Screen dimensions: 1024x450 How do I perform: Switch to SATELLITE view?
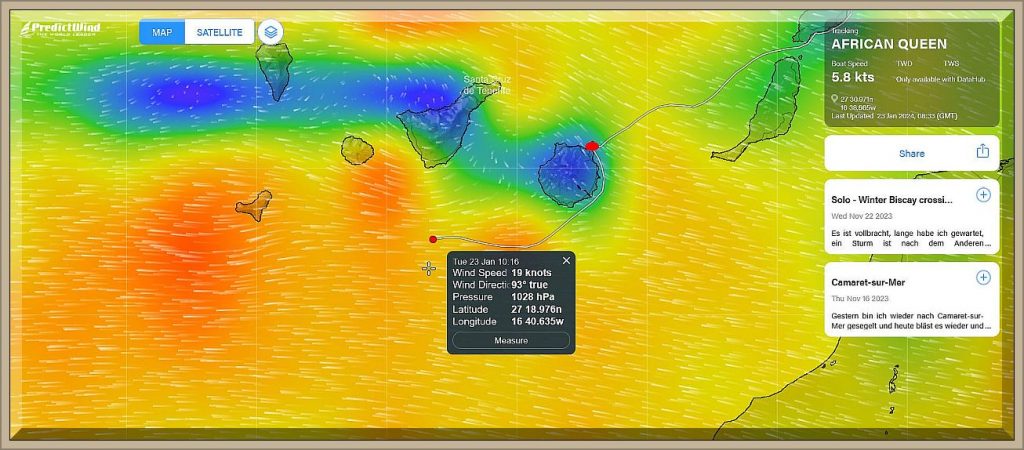(x=219, y=32)
